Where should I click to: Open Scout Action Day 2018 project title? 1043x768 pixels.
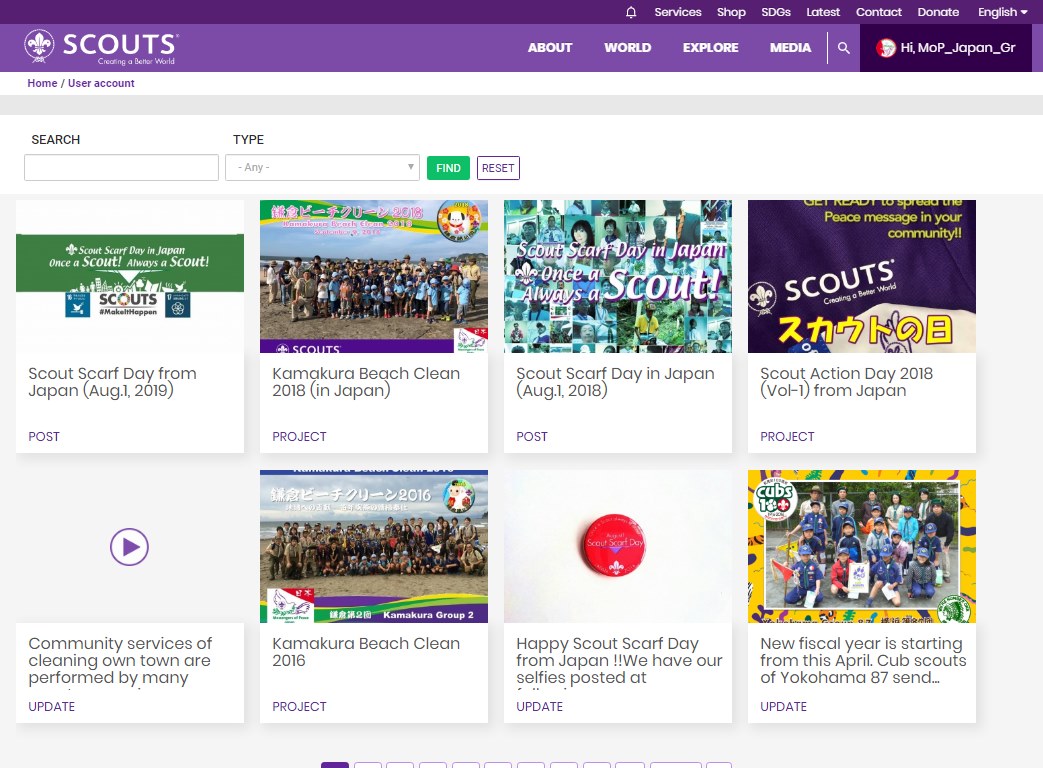(x=846, y=382)
